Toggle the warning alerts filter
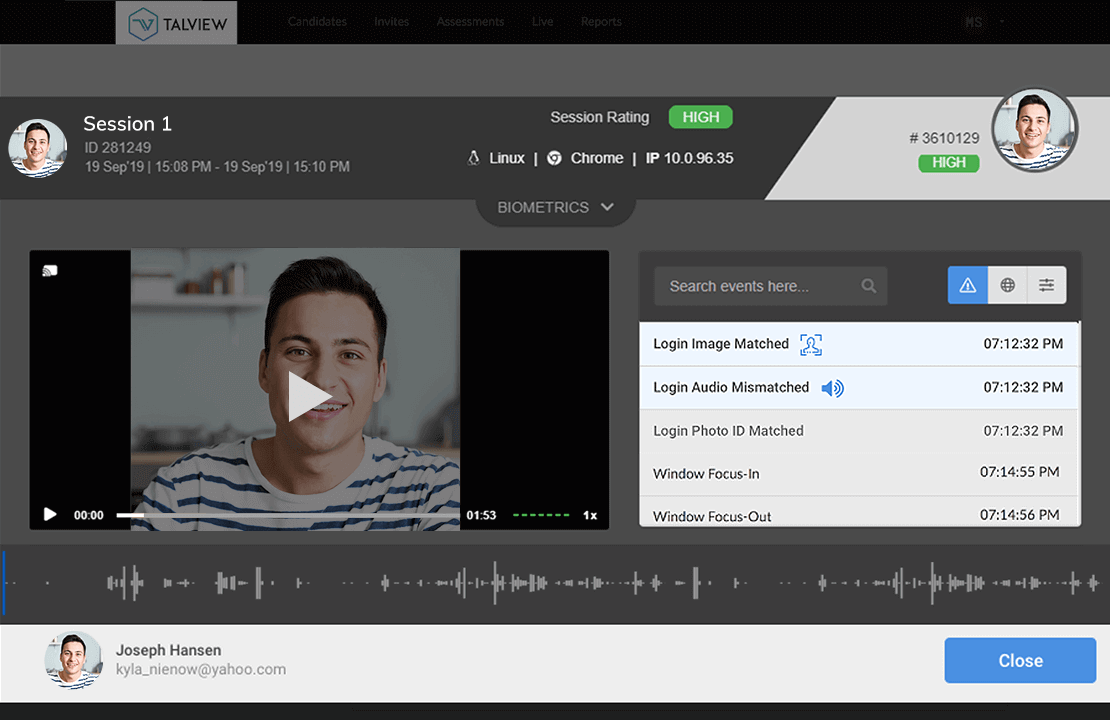Image resolution: width=1110 pixels, height=720 pixels. click(x=967, y=286)
